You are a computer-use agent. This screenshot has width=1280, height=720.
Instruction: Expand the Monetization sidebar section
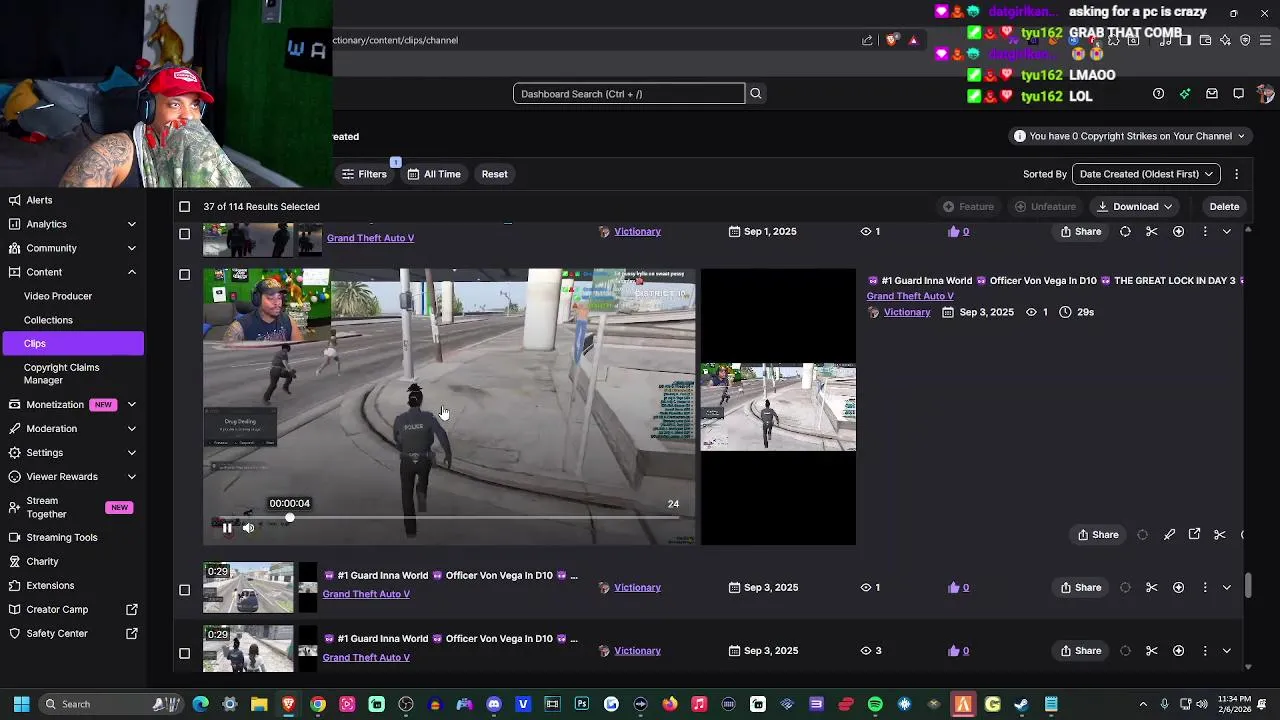(132, 405)
